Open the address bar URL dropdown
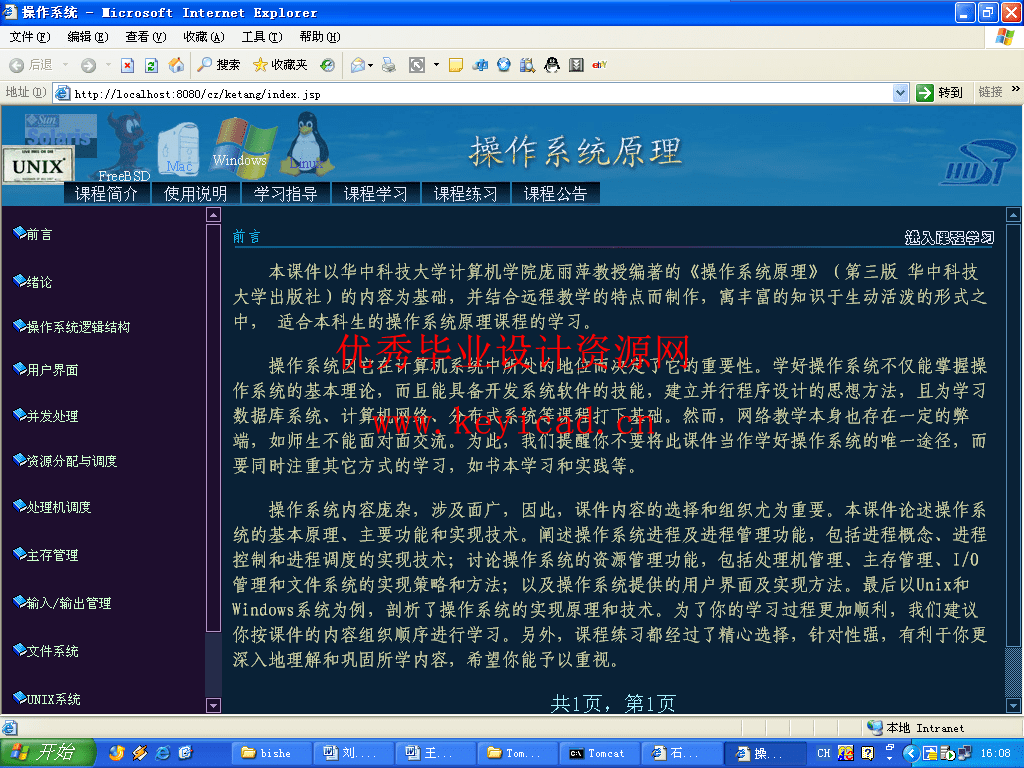 pyautogui.click(x=900, y=93)
